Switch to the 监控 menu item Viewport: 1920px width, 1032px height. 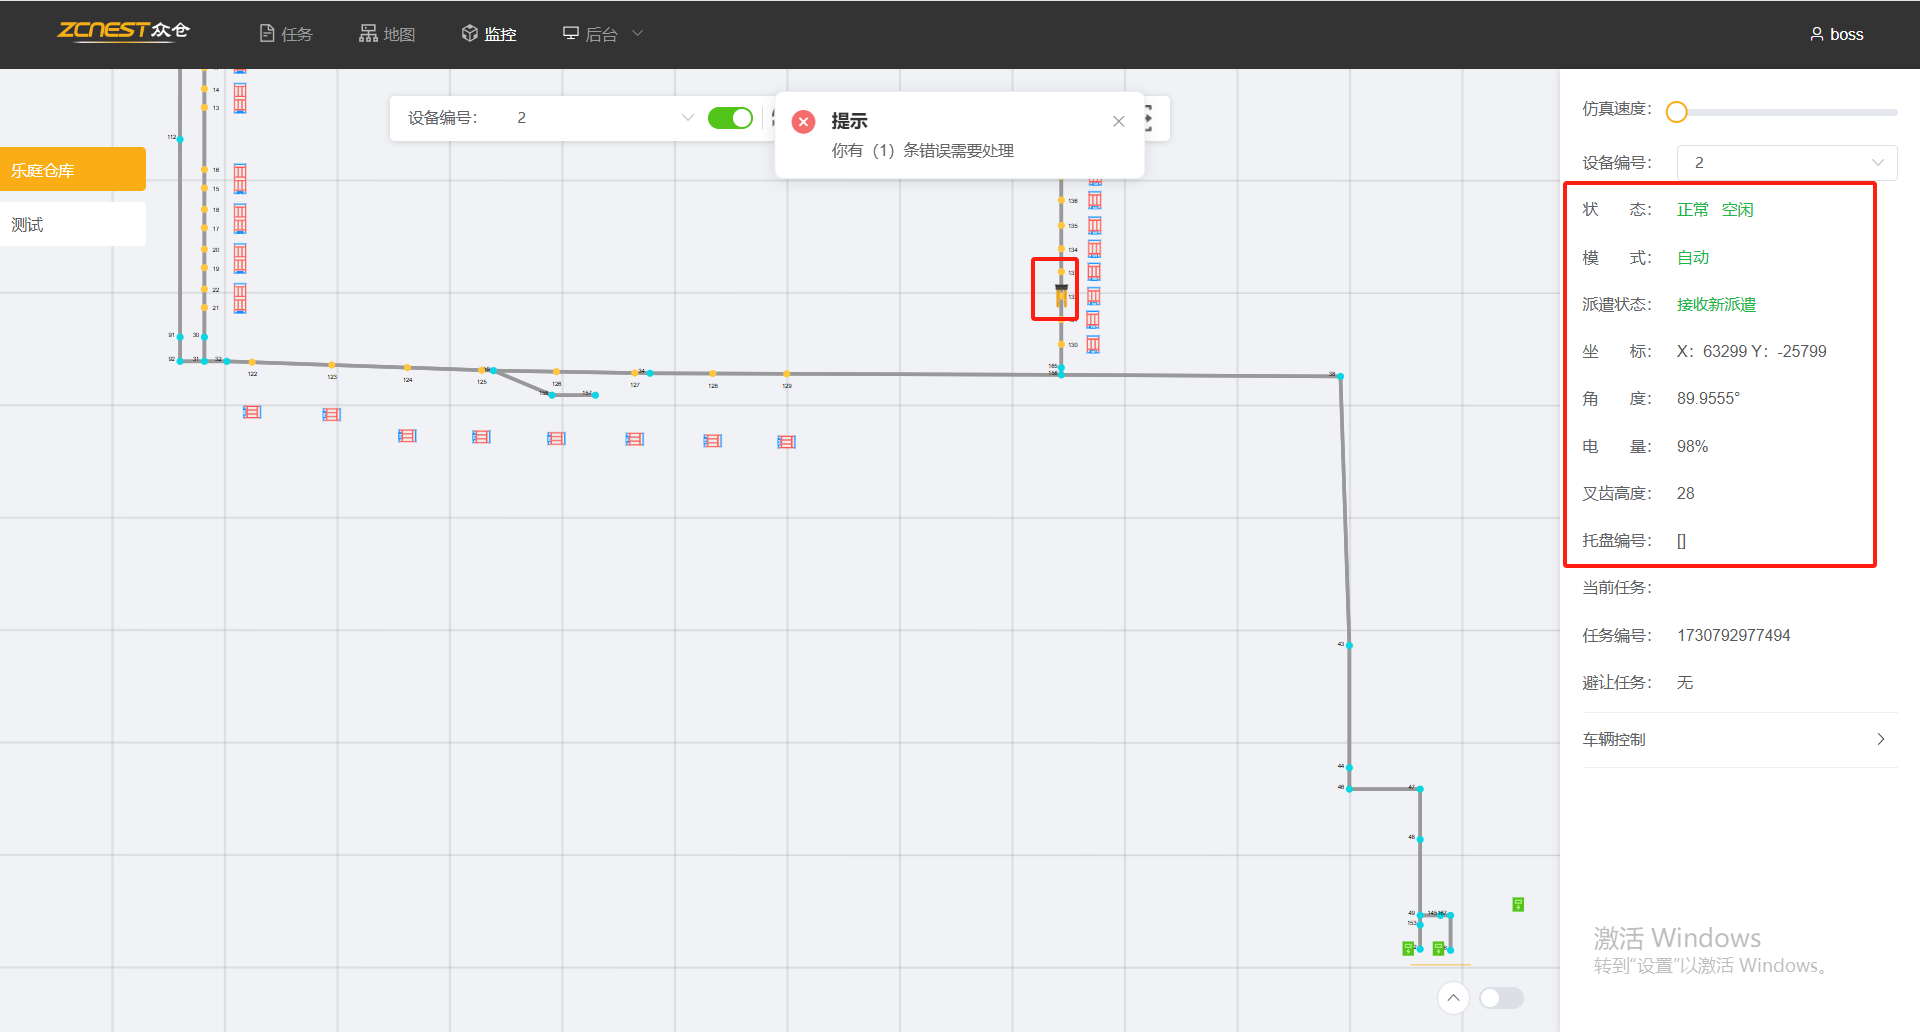(489, 34)
